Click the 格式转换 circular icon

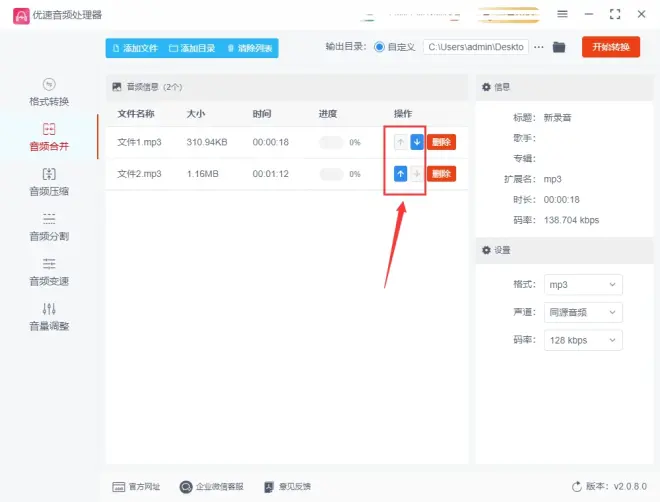coord(49,84)
